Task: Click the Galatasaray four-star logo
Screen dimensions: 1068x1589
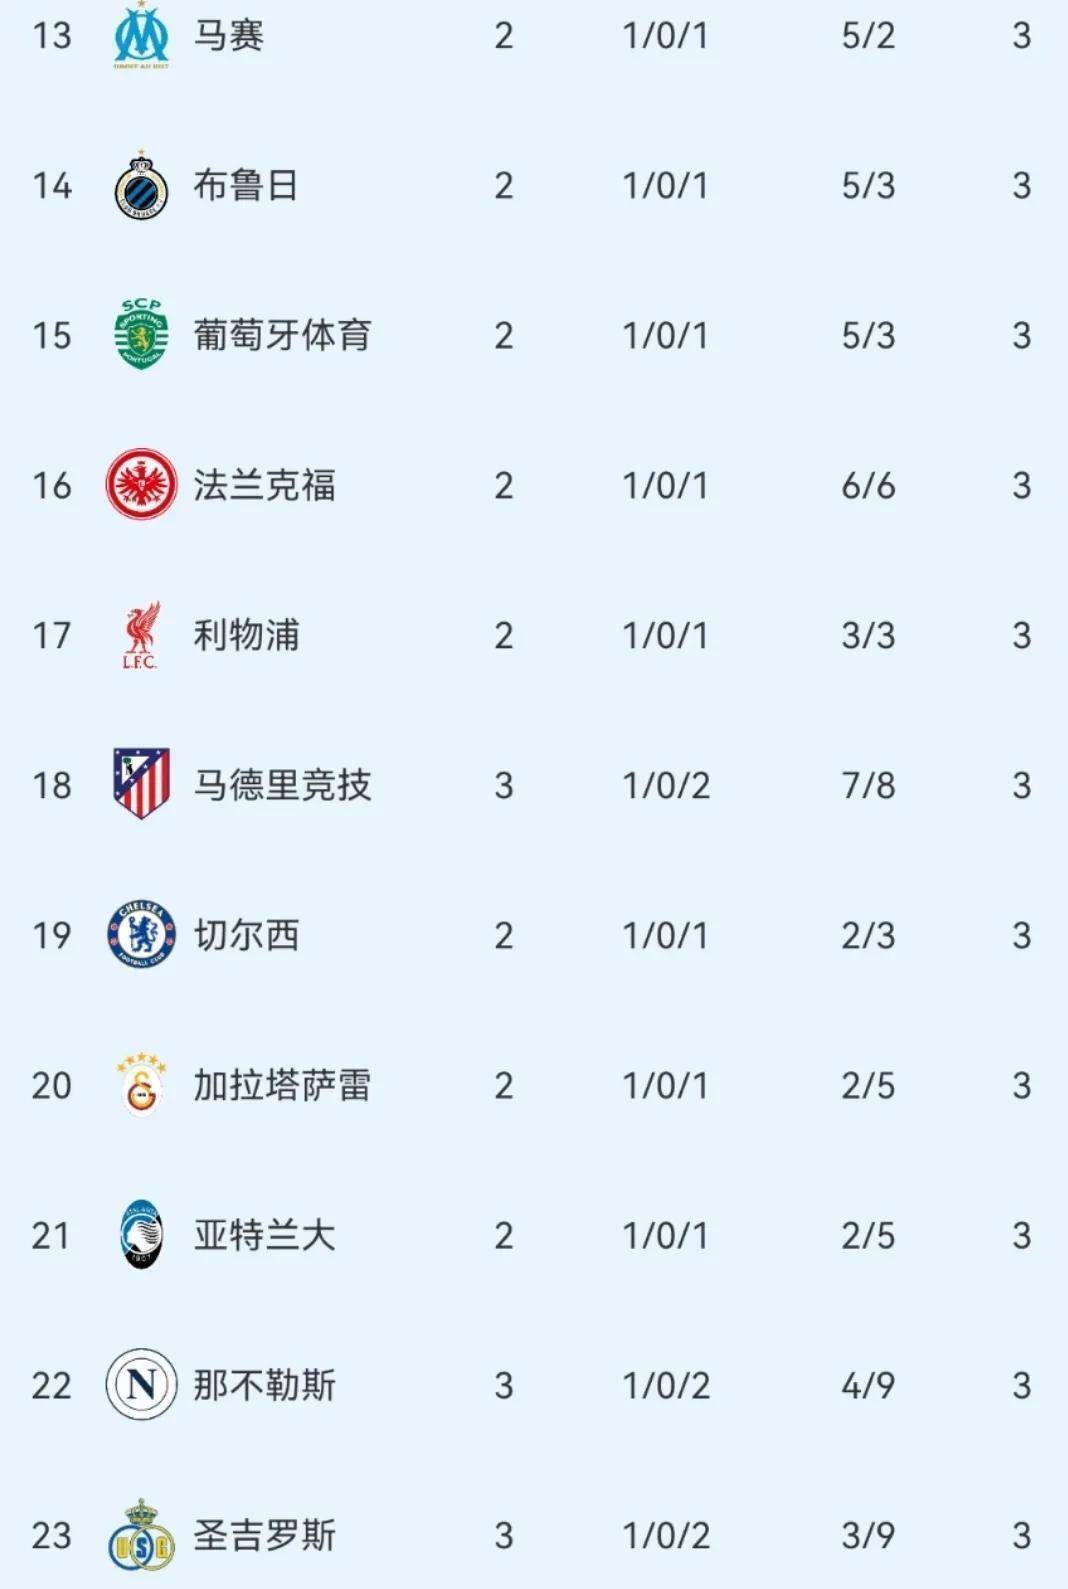Action: pos(141,1084)
